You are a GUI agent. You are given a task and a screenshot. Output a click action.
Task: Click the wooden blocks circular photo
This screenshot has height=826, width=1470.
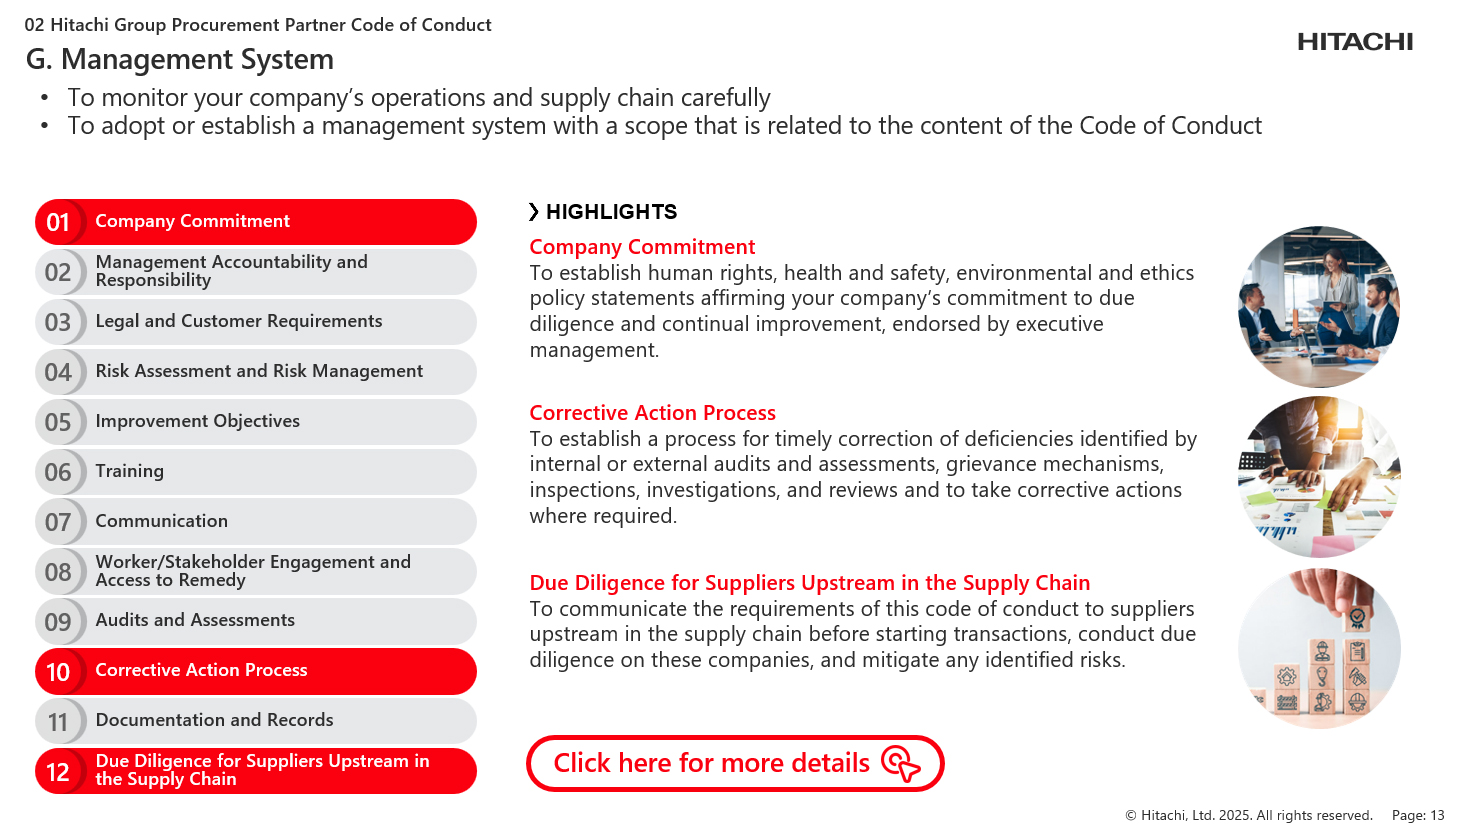click(x=1319, y=648)
